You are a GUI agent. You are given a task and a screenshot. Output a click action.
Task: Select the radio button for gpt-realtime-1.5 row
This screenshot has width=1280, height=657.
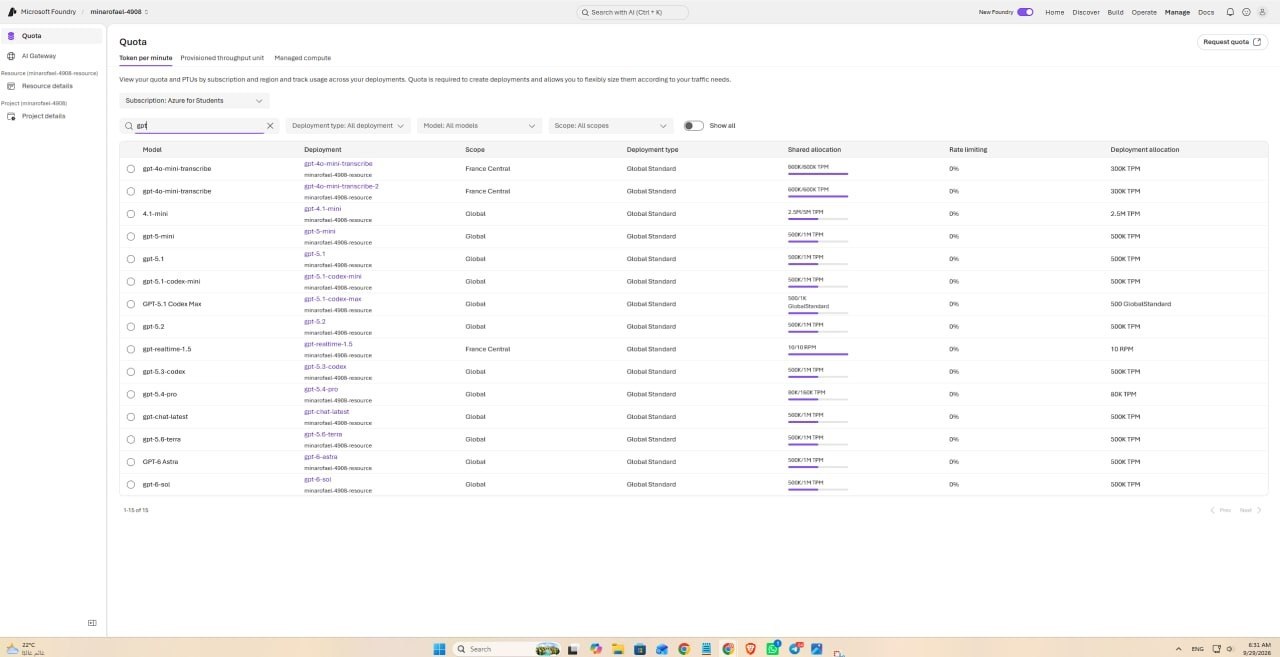tap(131, 349)
